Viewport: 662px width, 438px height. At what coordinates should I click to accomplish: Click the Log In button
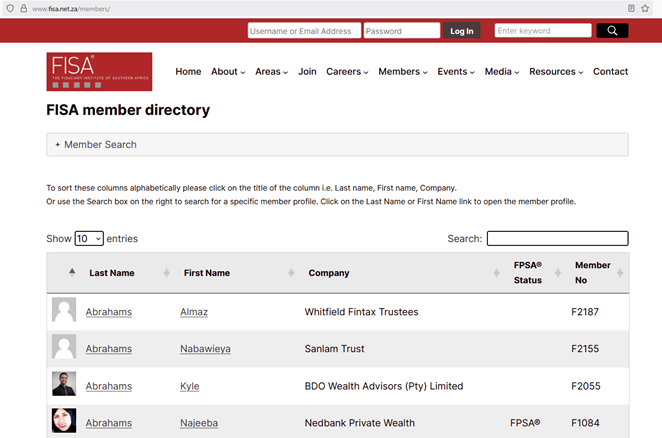tap(461, 31)
